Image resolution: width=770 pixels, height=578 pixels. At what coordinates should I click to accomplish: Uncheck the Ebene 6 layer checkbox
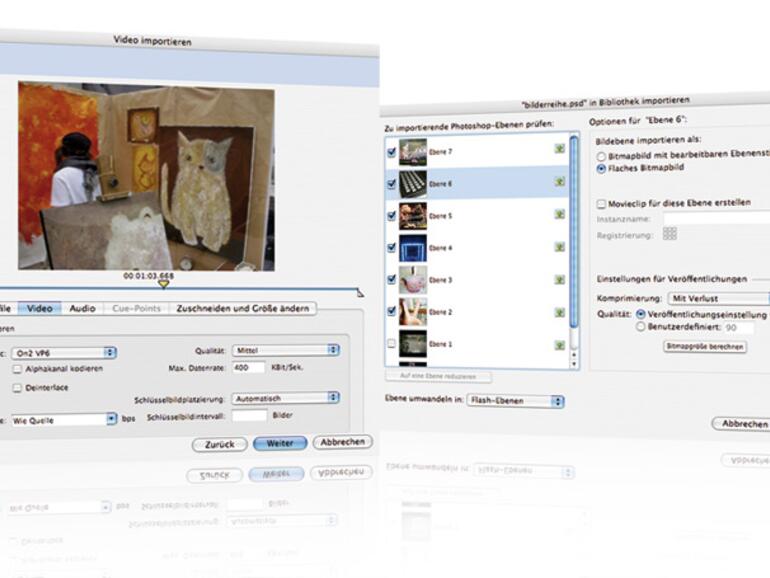[x=391, y=184]
